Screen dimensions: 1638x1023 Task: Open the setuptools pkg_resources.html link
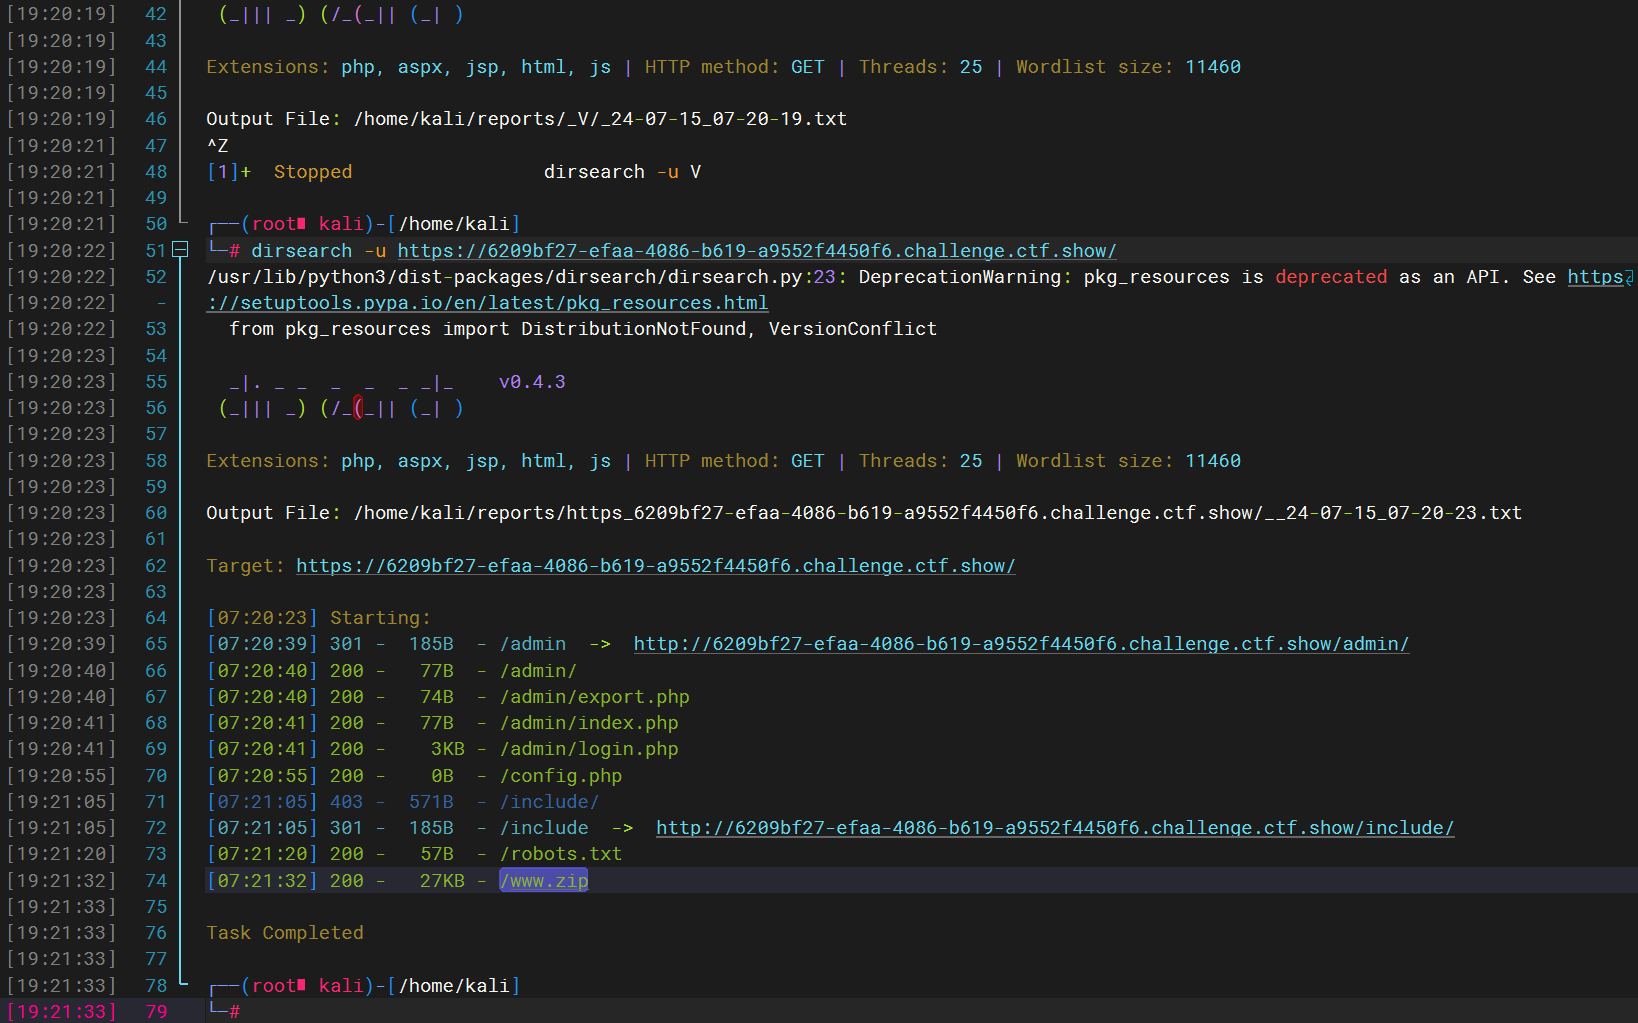point(488,303)
